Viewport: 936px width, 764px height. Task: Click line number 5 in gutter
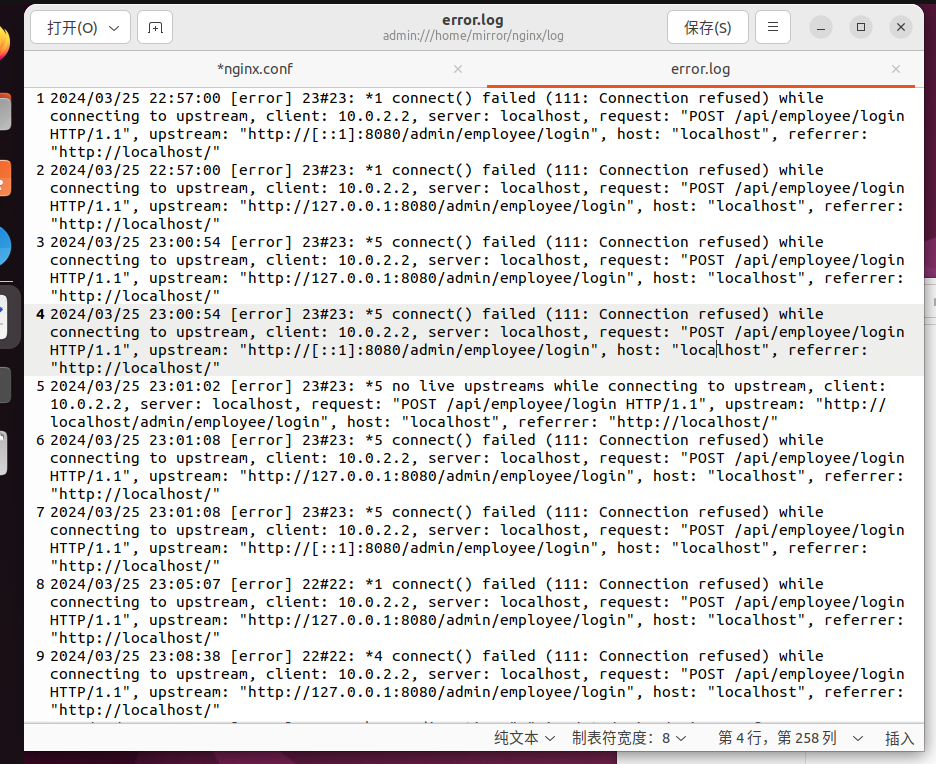(x=41, y=386)
